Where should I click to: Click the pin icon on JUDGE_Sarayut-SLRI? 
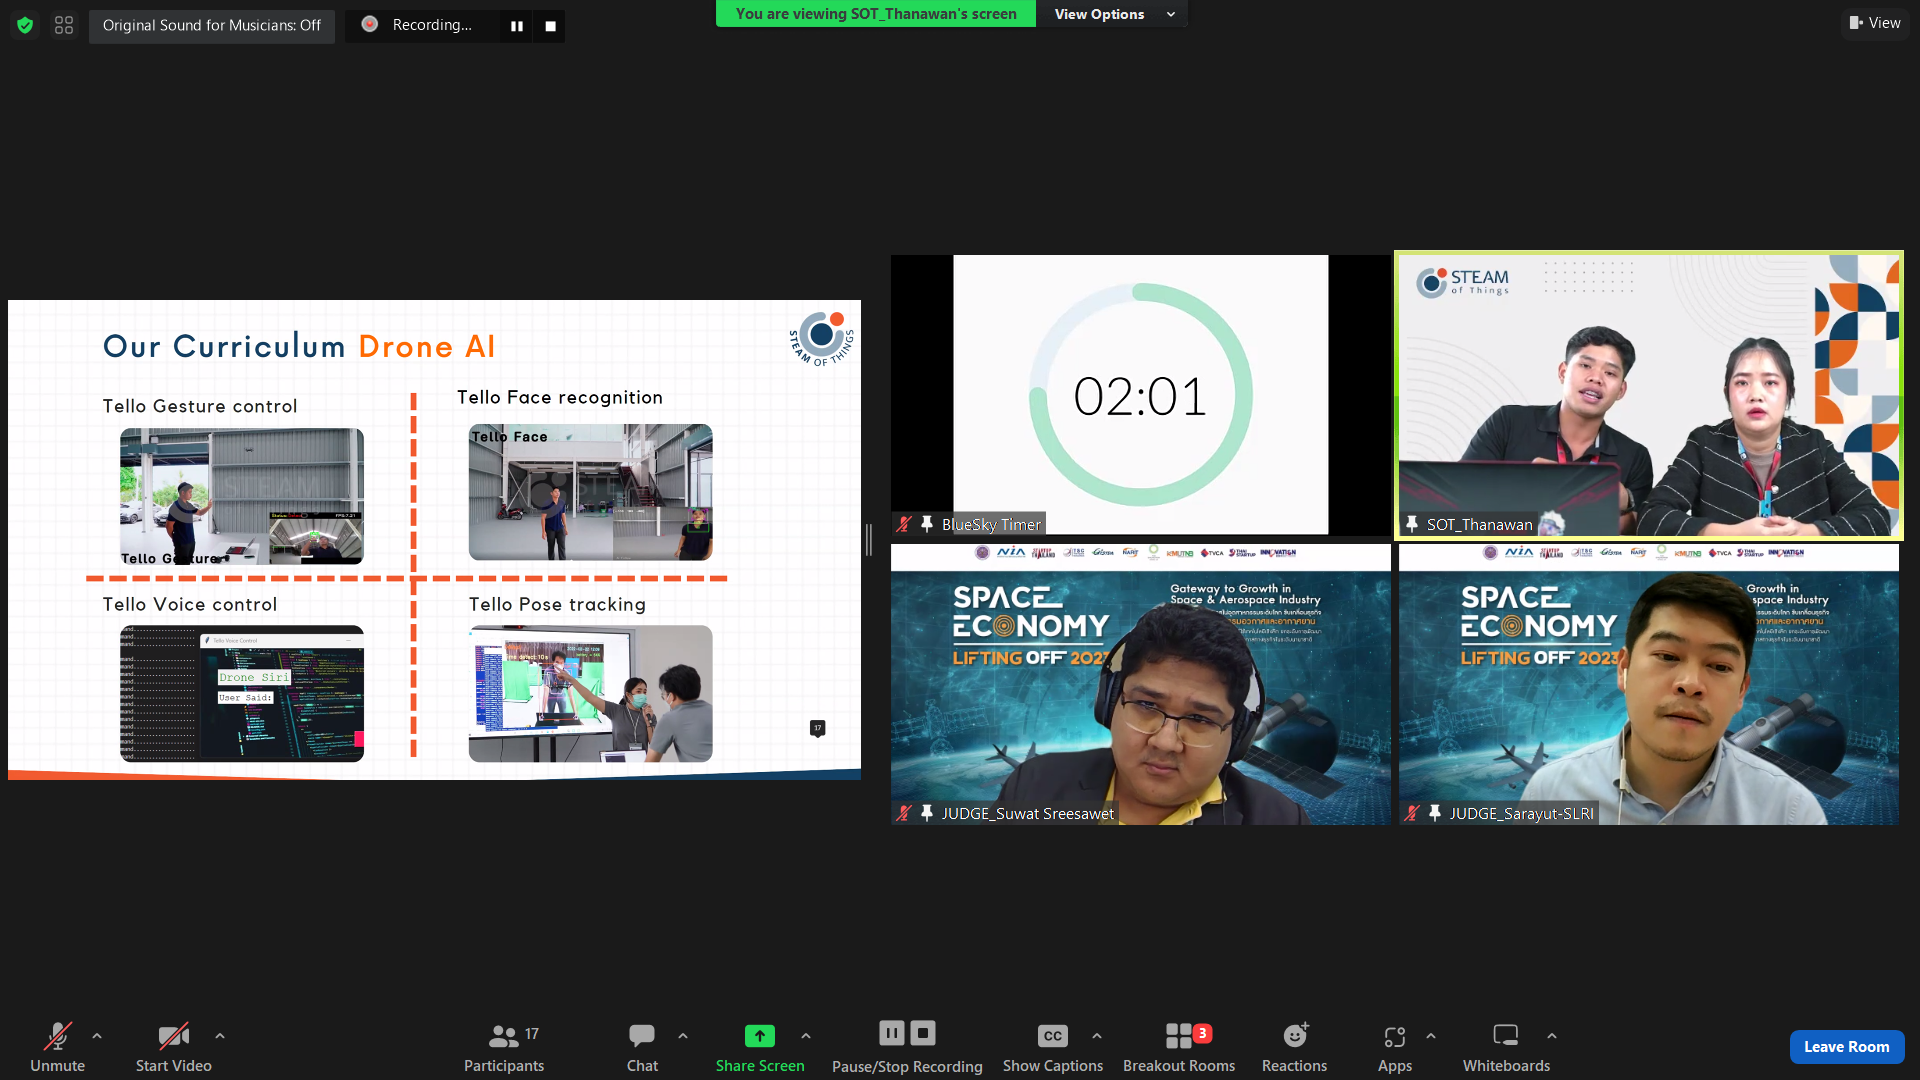[x=1435, y=813]
